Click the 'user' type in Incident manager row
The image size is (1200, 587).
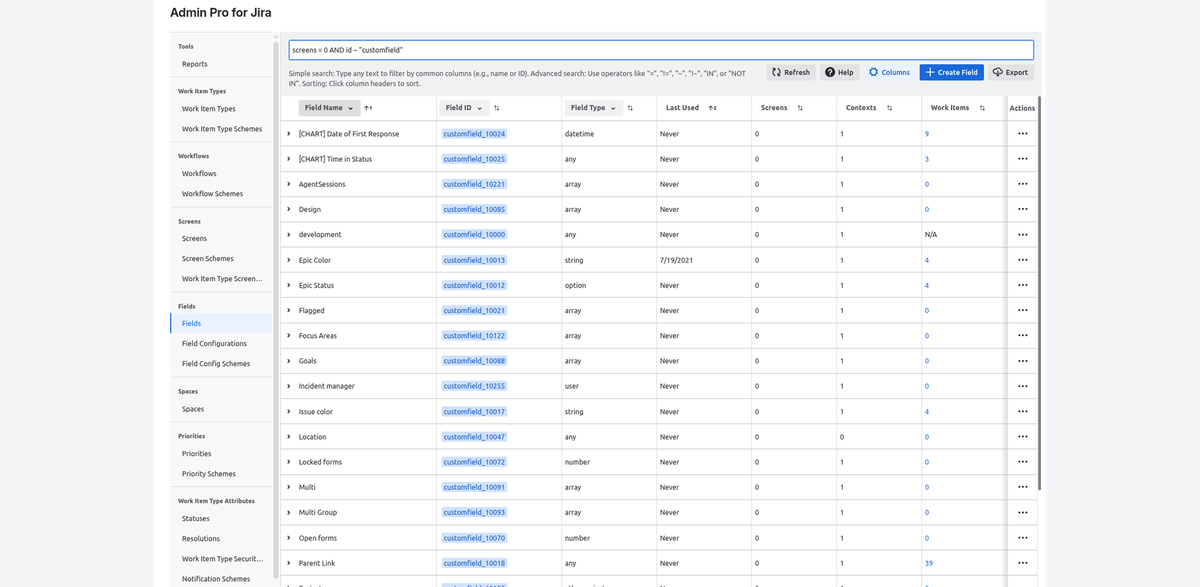tap(573, 386)
